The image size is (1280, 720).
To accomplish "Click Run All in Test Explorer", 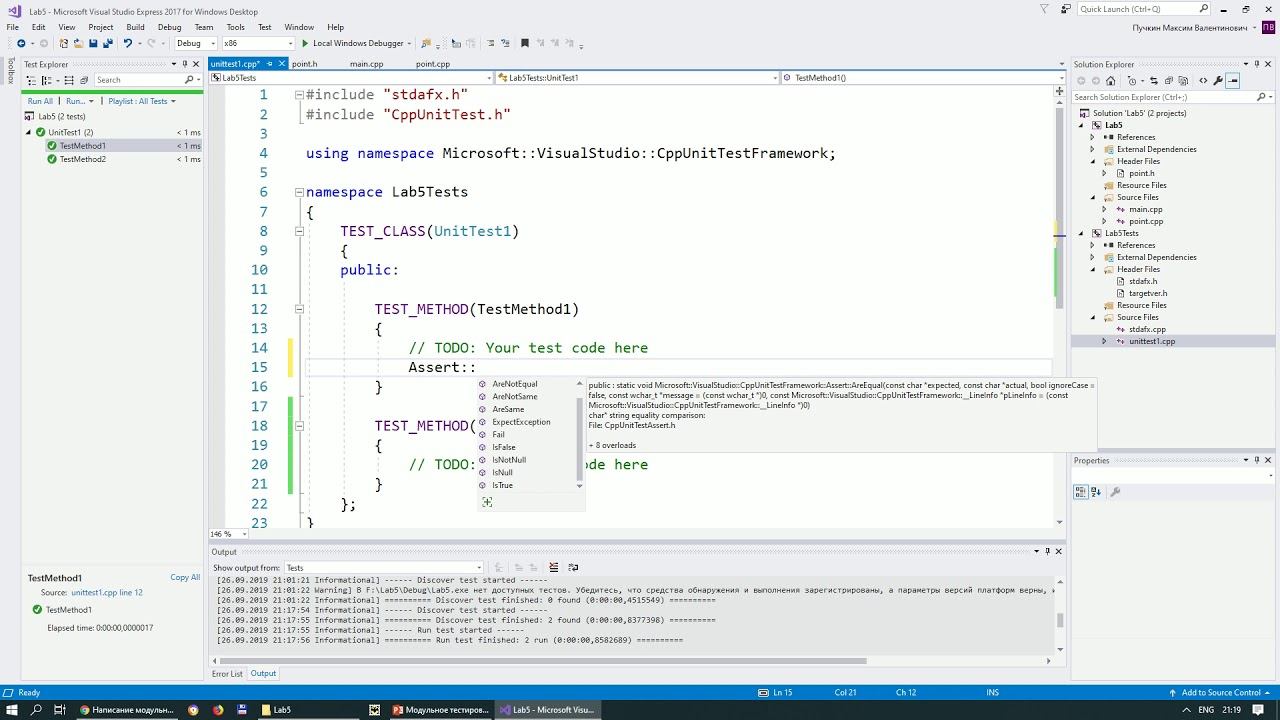I will (40, 101).
